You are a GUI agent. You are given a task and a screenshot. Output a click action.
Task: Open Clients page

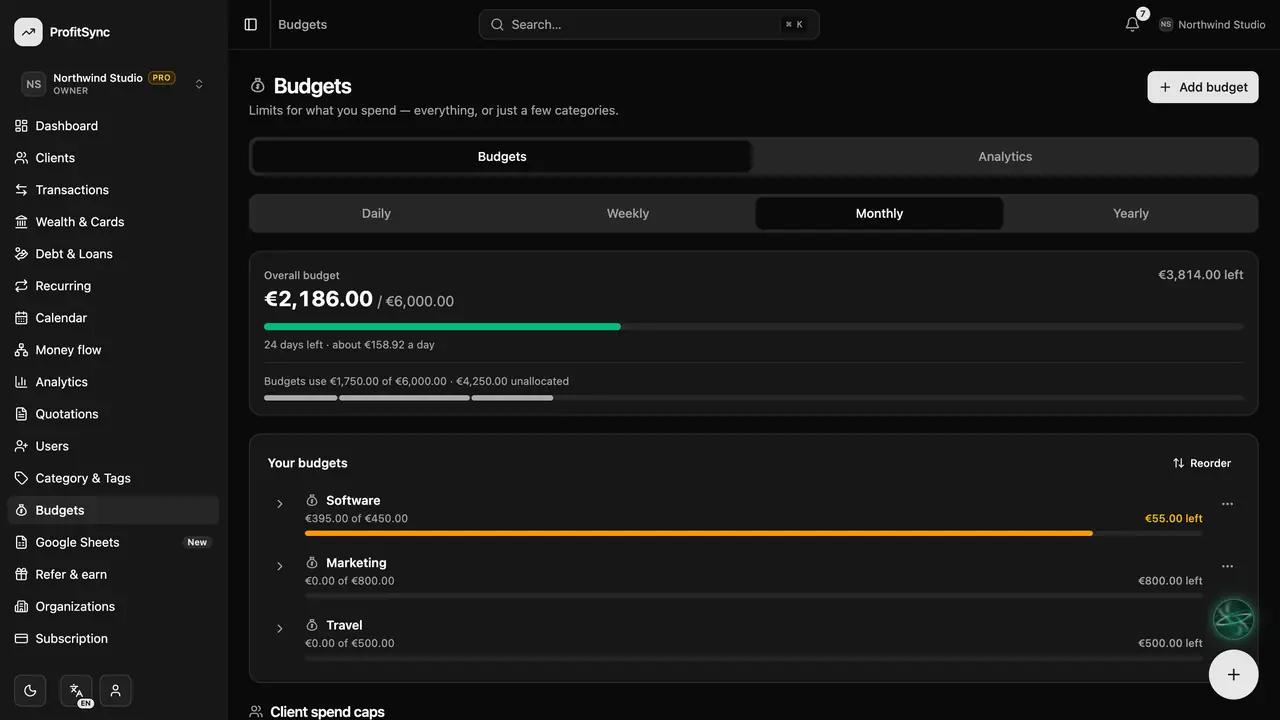[113, 158]
